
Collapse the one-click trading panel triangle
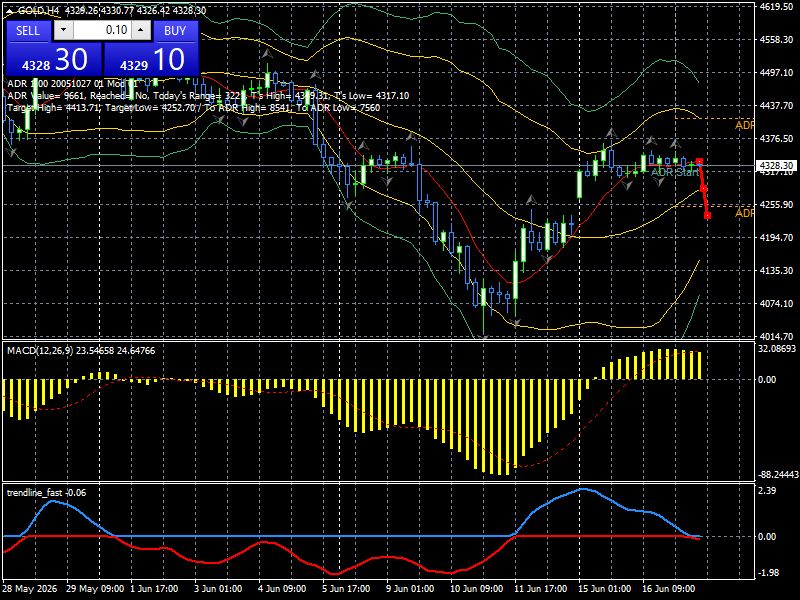pos(9,11)
